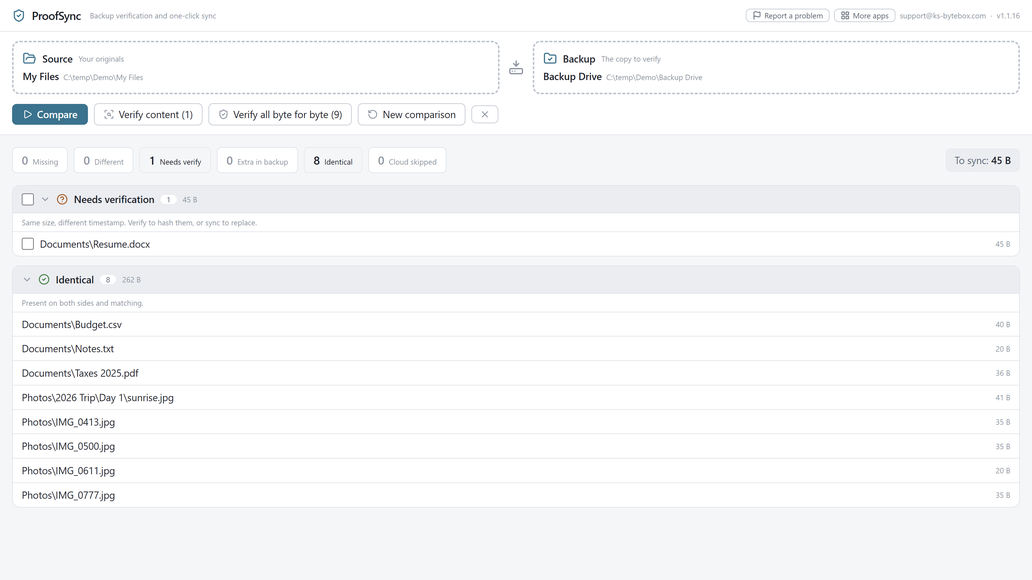Select row Documents\Notes.txt
1032x580 pixels.
coord(516,349)
